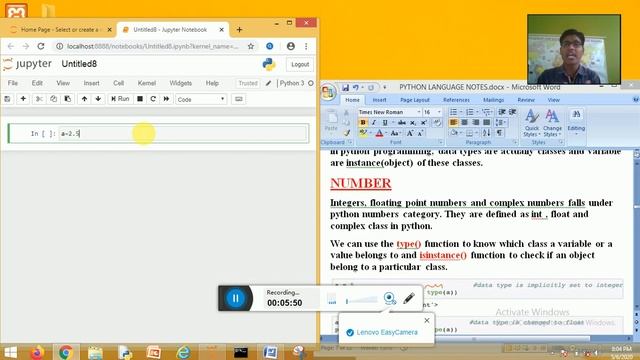Open the Word Insert ribbon tab
This screenshot has height=360, width=640.
click(379, 100)
